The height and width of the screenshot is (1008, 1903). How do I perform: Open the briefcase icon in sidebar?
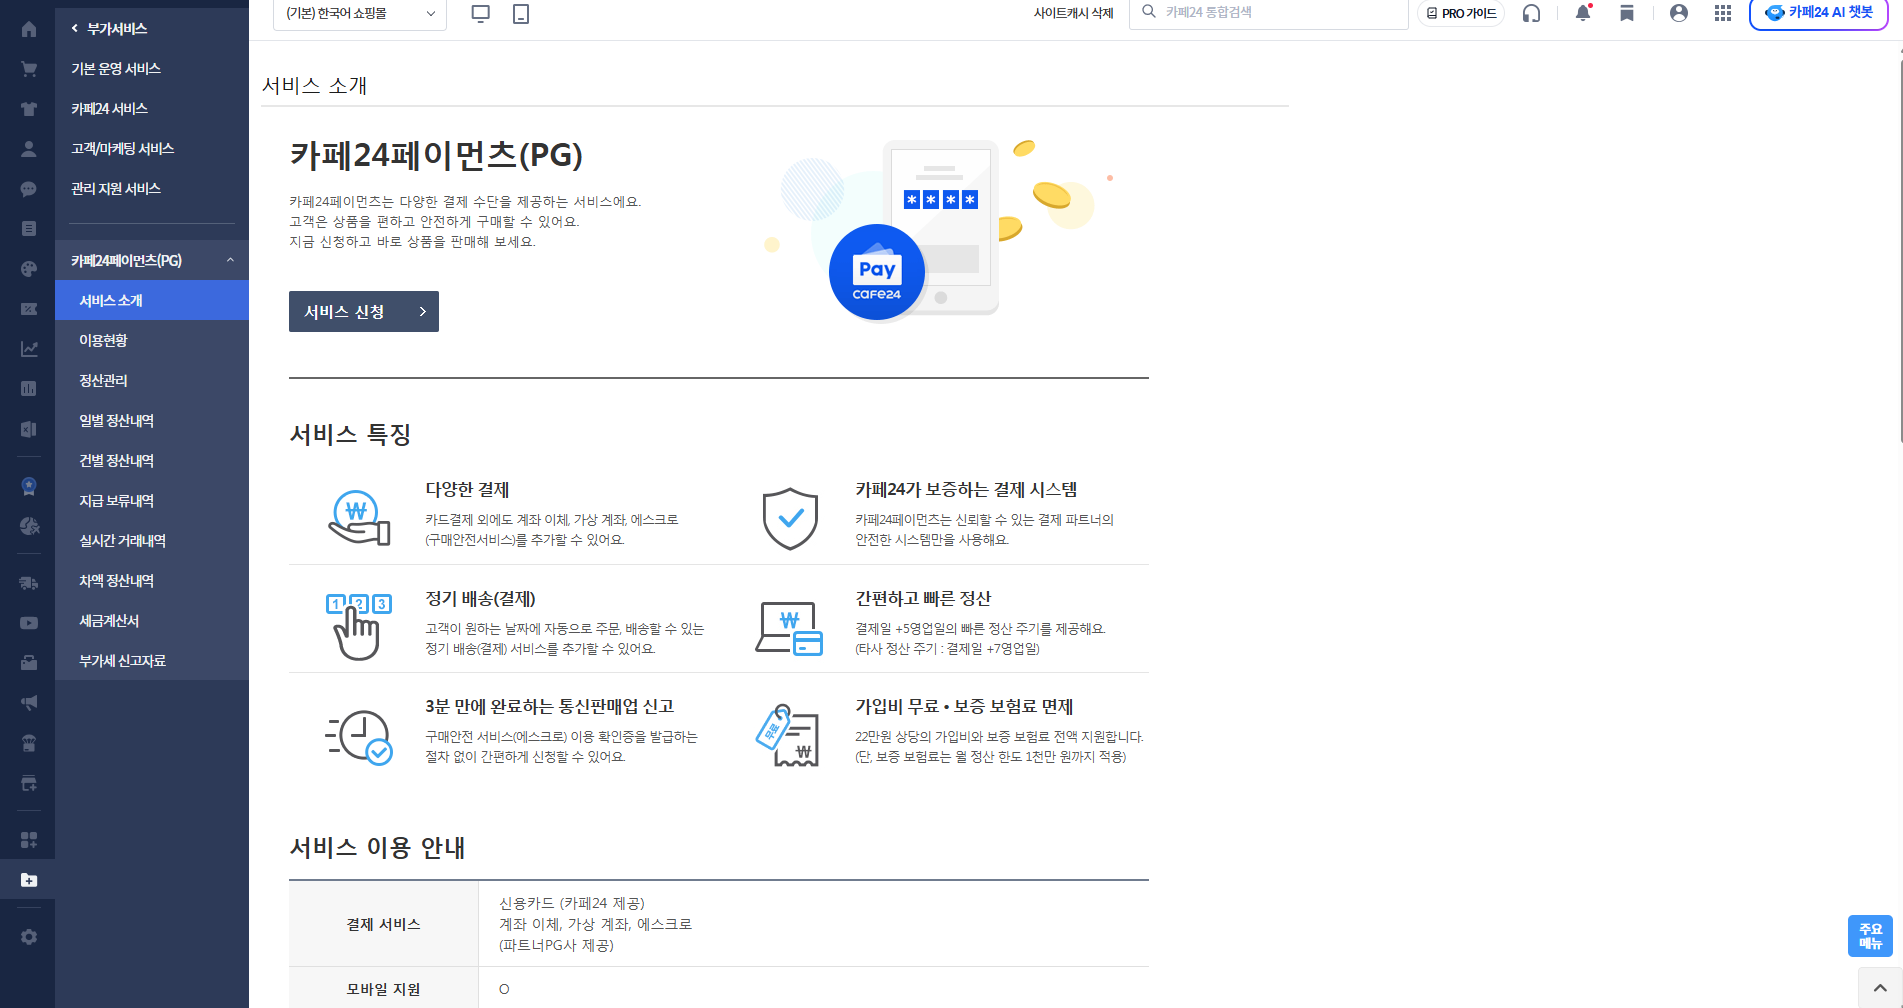point(28,663)
